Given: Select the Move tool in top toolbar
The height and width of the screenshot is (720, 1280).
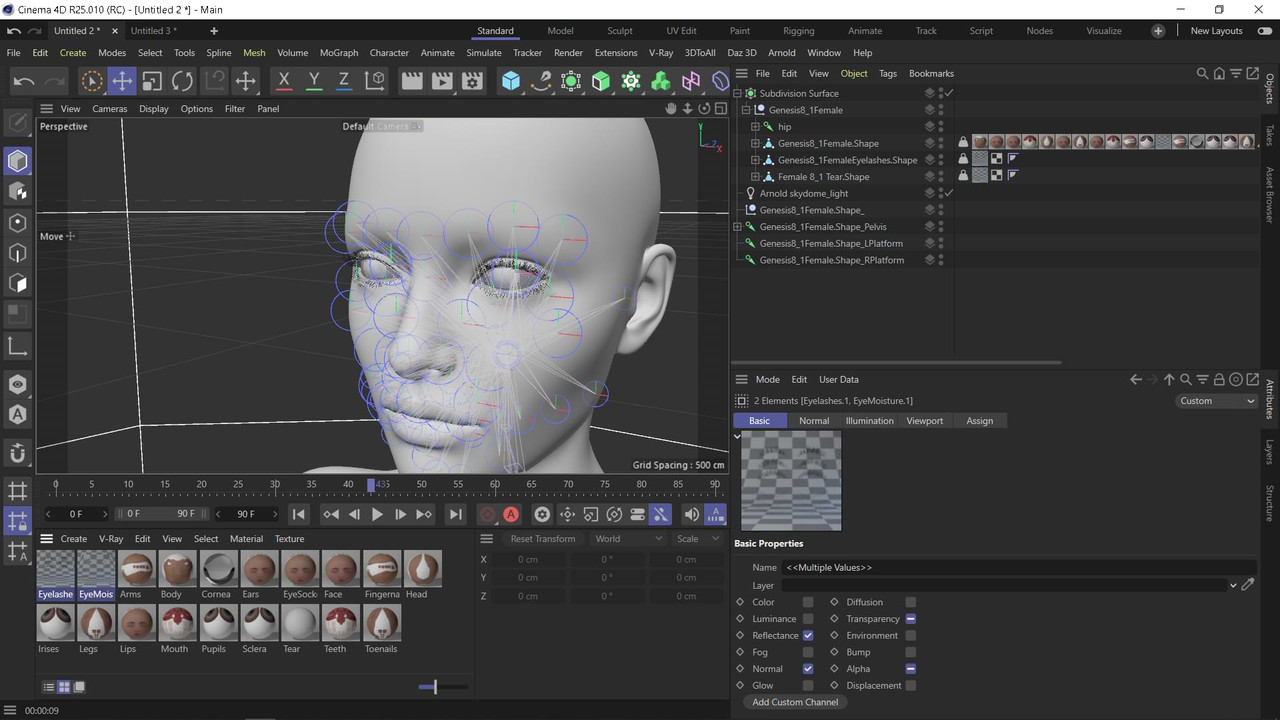Looking at the screenshot, I should [x=121, y=81].
